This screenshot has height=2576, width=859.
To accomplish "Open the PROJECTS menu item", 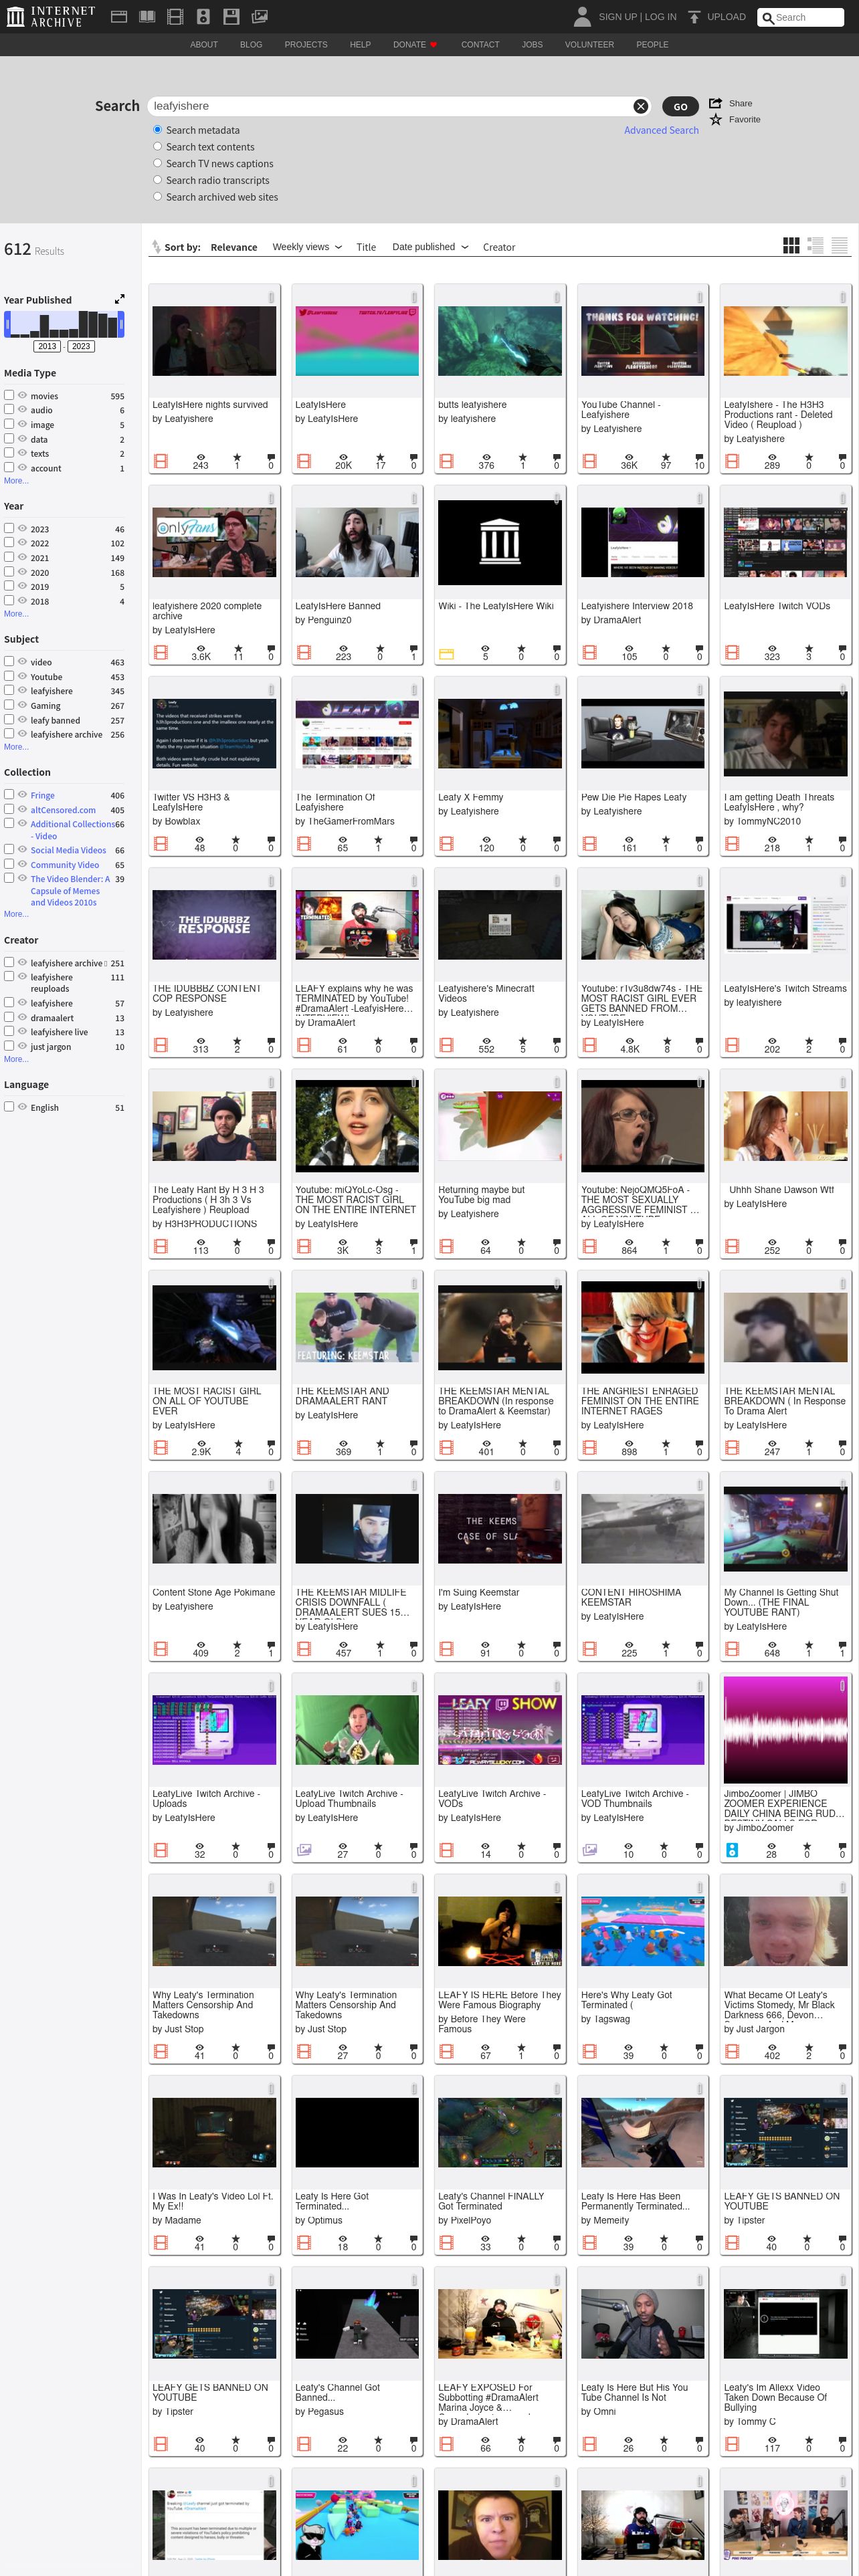I will (x=306, y=45).
